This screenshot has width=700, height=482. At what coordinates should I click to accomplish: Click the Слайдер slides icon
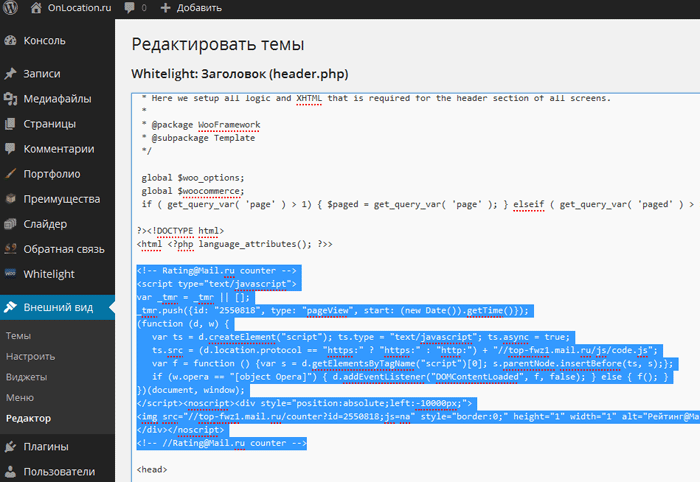pyautogui.click(x=10, y=224)
